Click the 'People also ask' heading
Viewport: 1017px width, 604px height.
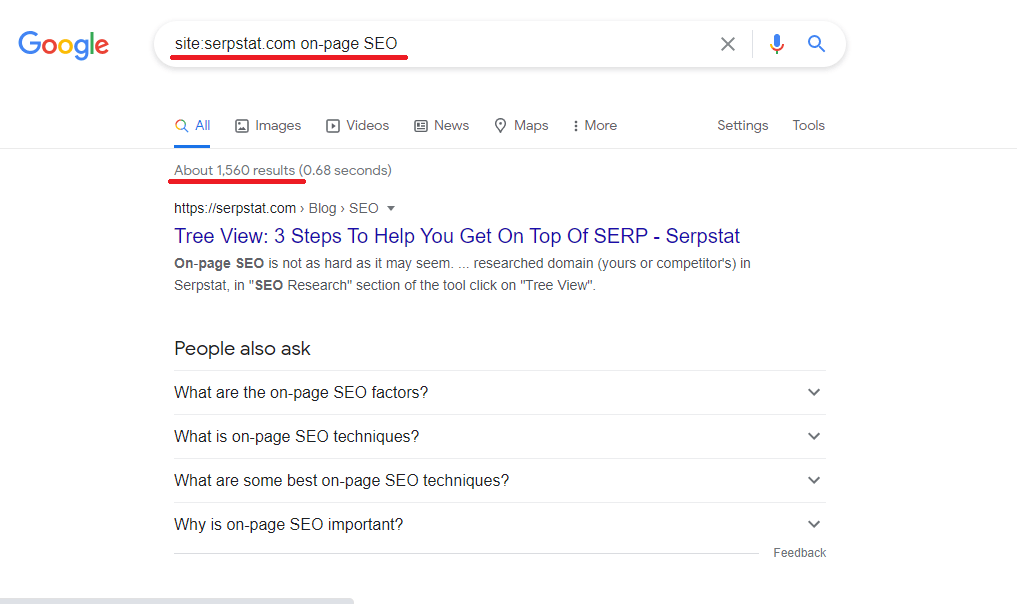(242, 348)
